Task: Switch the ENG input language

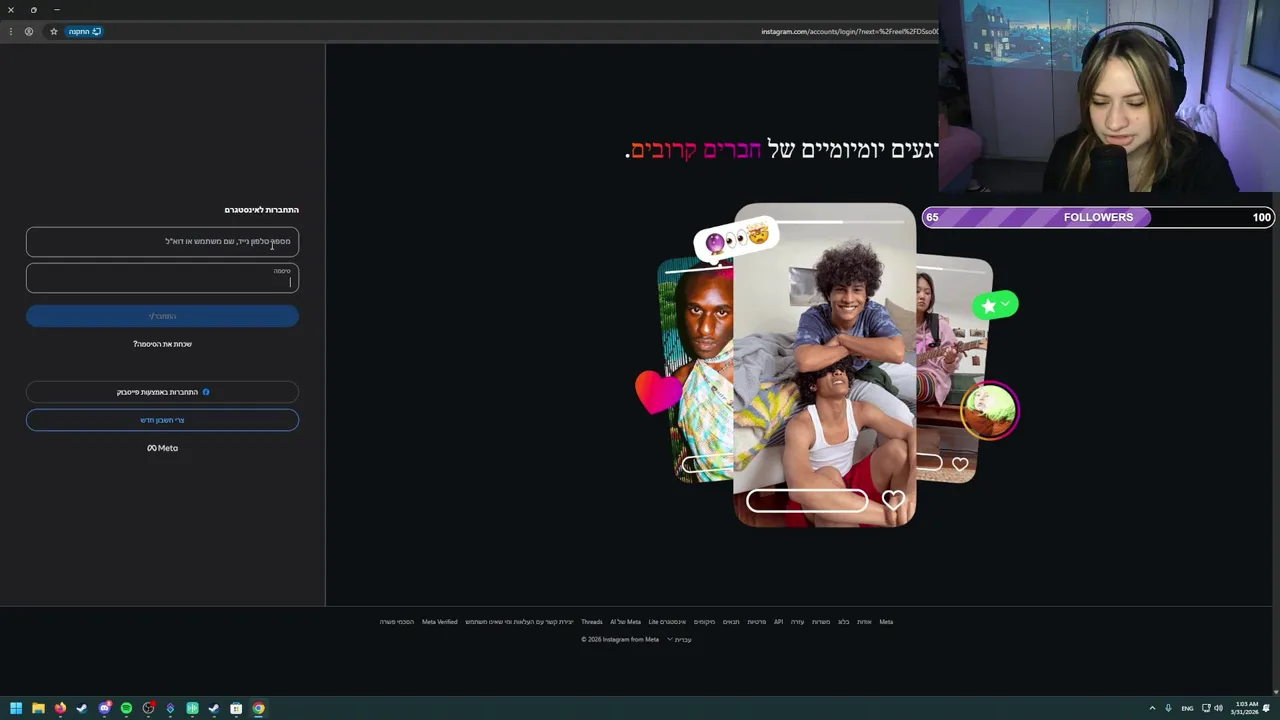Action: [x=1187, y=708]
